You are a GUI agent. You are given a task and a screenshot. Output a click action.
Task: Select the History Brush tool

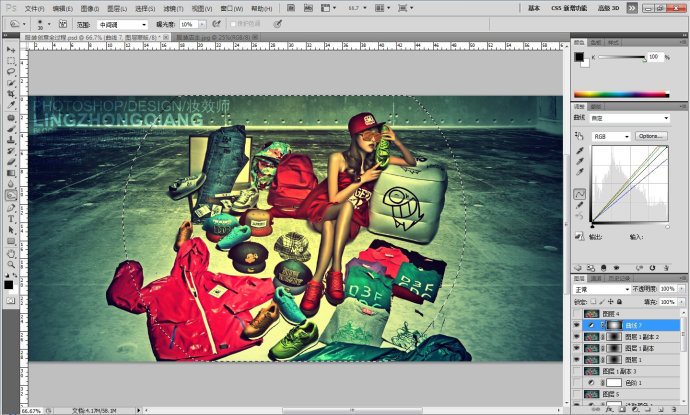pyautogui.click(x=11, y=151)
